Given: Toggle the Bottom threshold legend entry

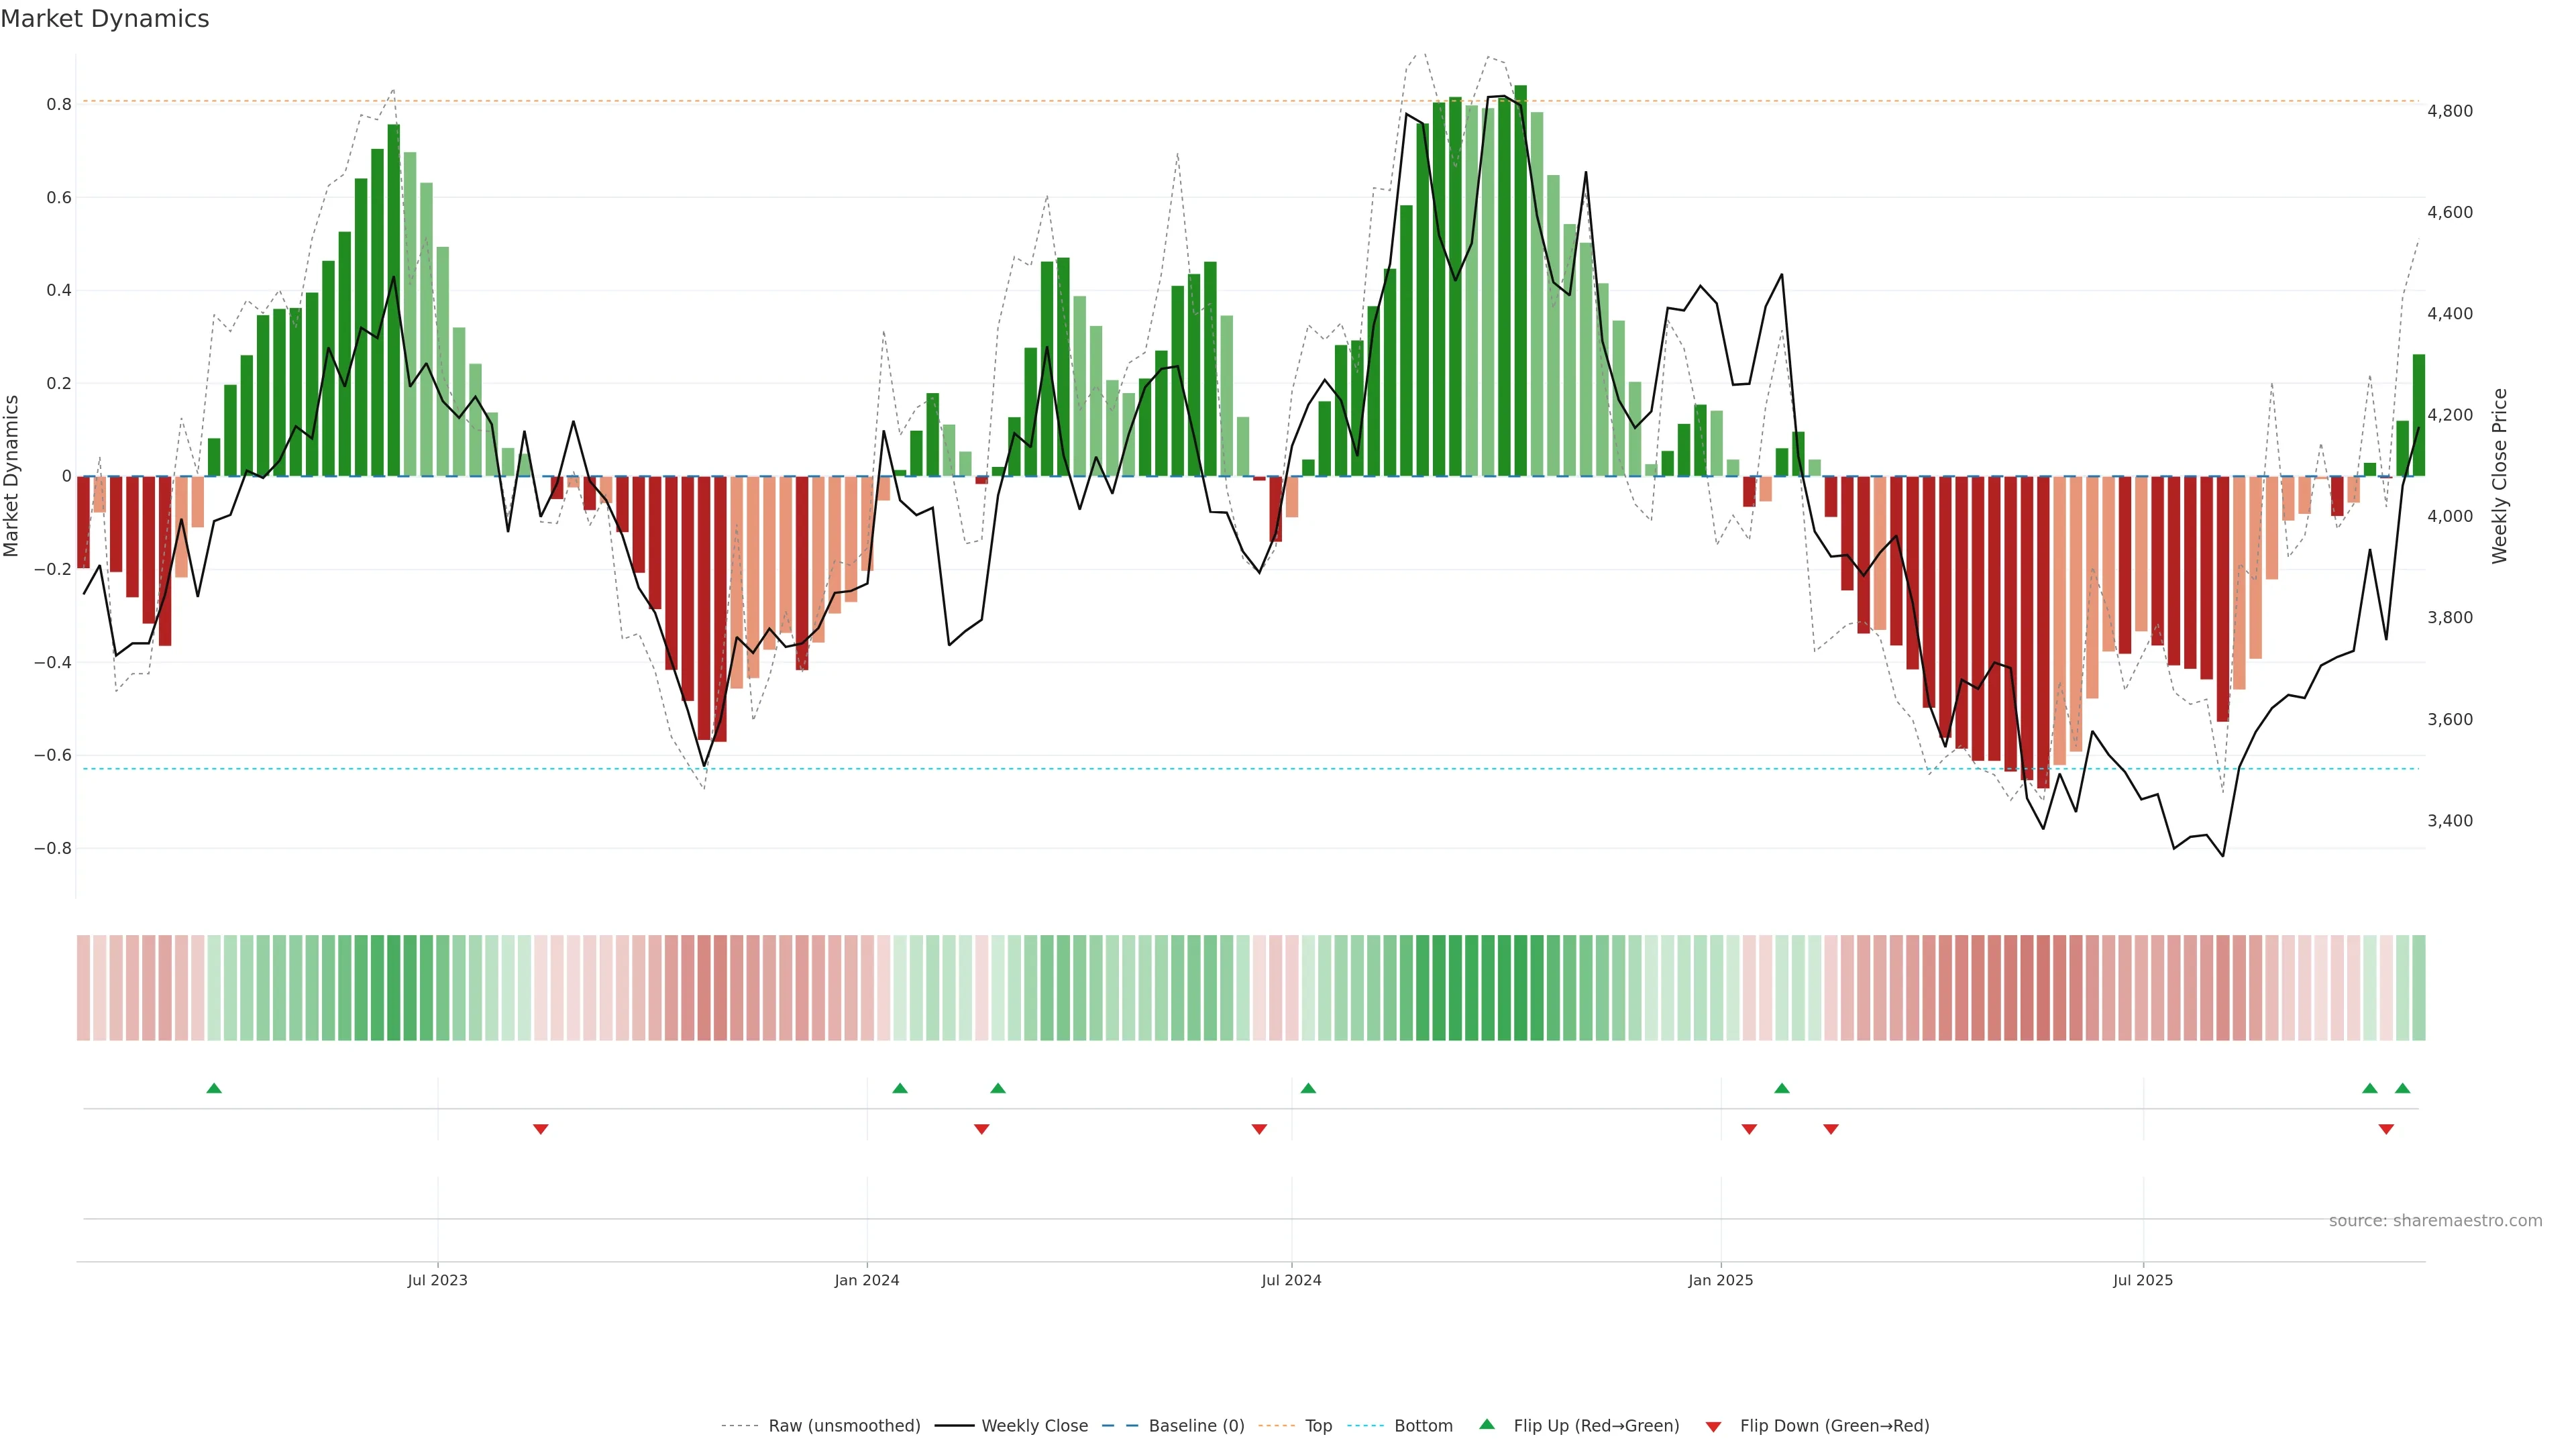Looking at the screenshot, I should tap(1423, 1426).
